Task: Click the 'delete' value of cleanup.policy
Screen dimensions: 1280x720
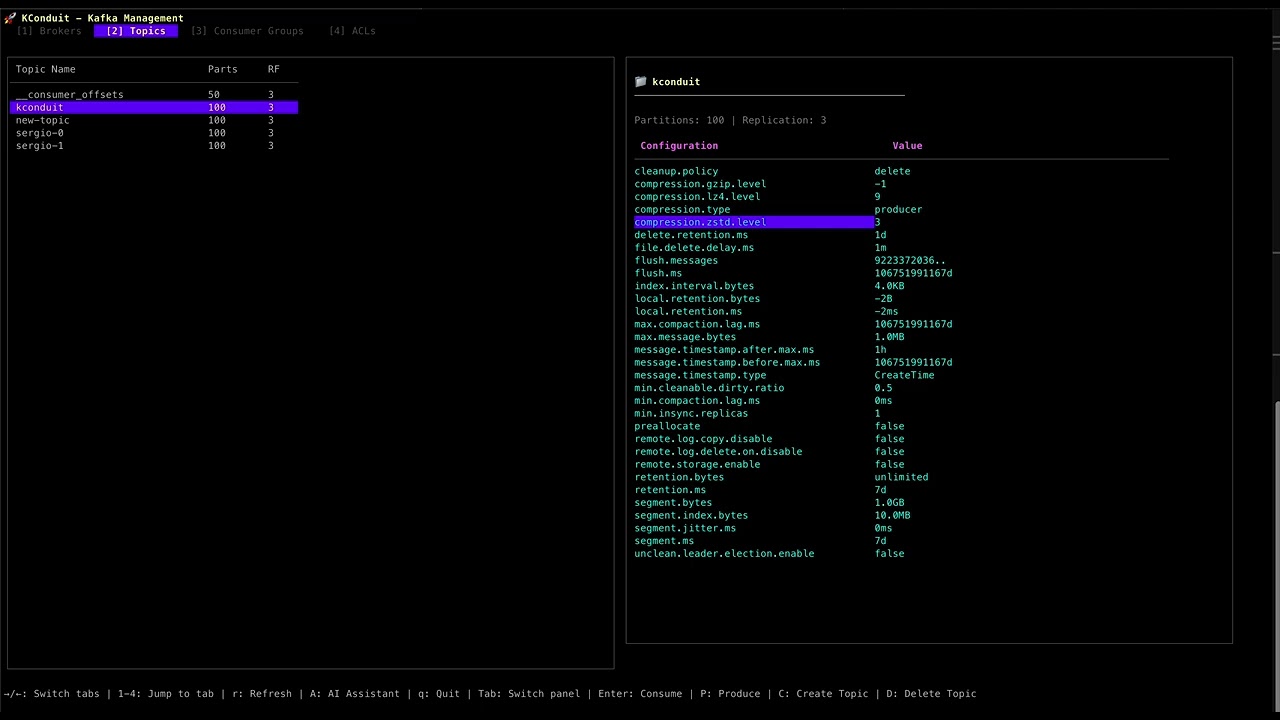Action: [x=892, y=171]
